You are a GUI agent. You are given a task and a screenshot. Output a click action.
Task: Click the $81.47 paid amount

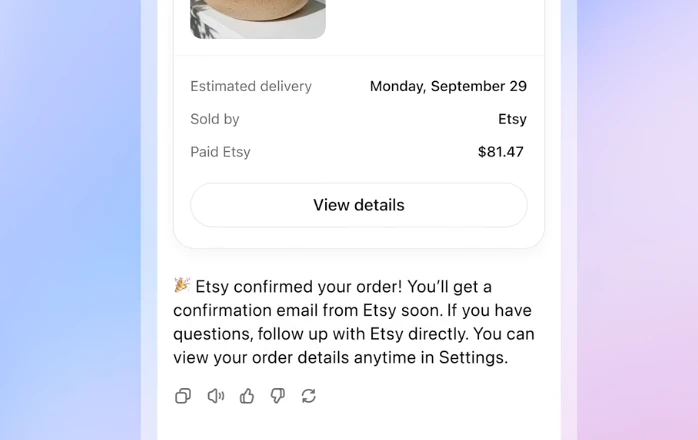coord(500,152)
